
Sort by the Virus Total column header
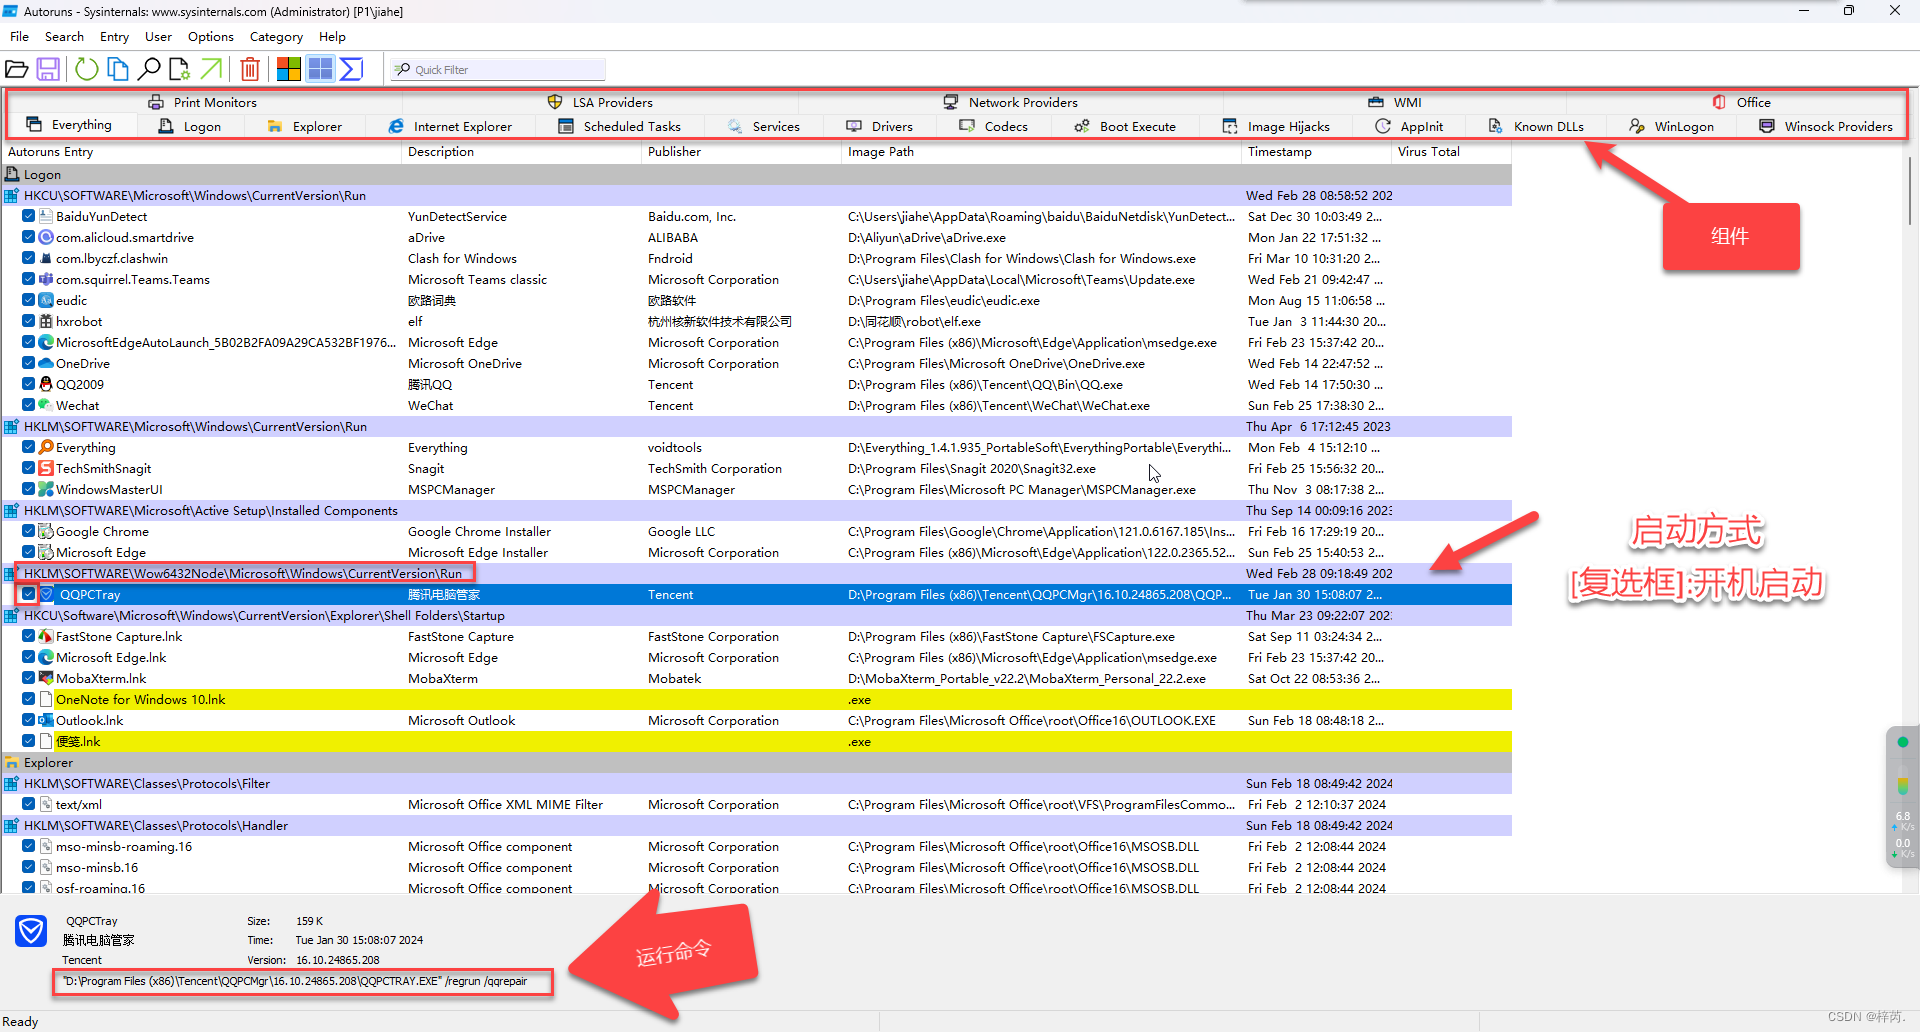point(1451,152)
